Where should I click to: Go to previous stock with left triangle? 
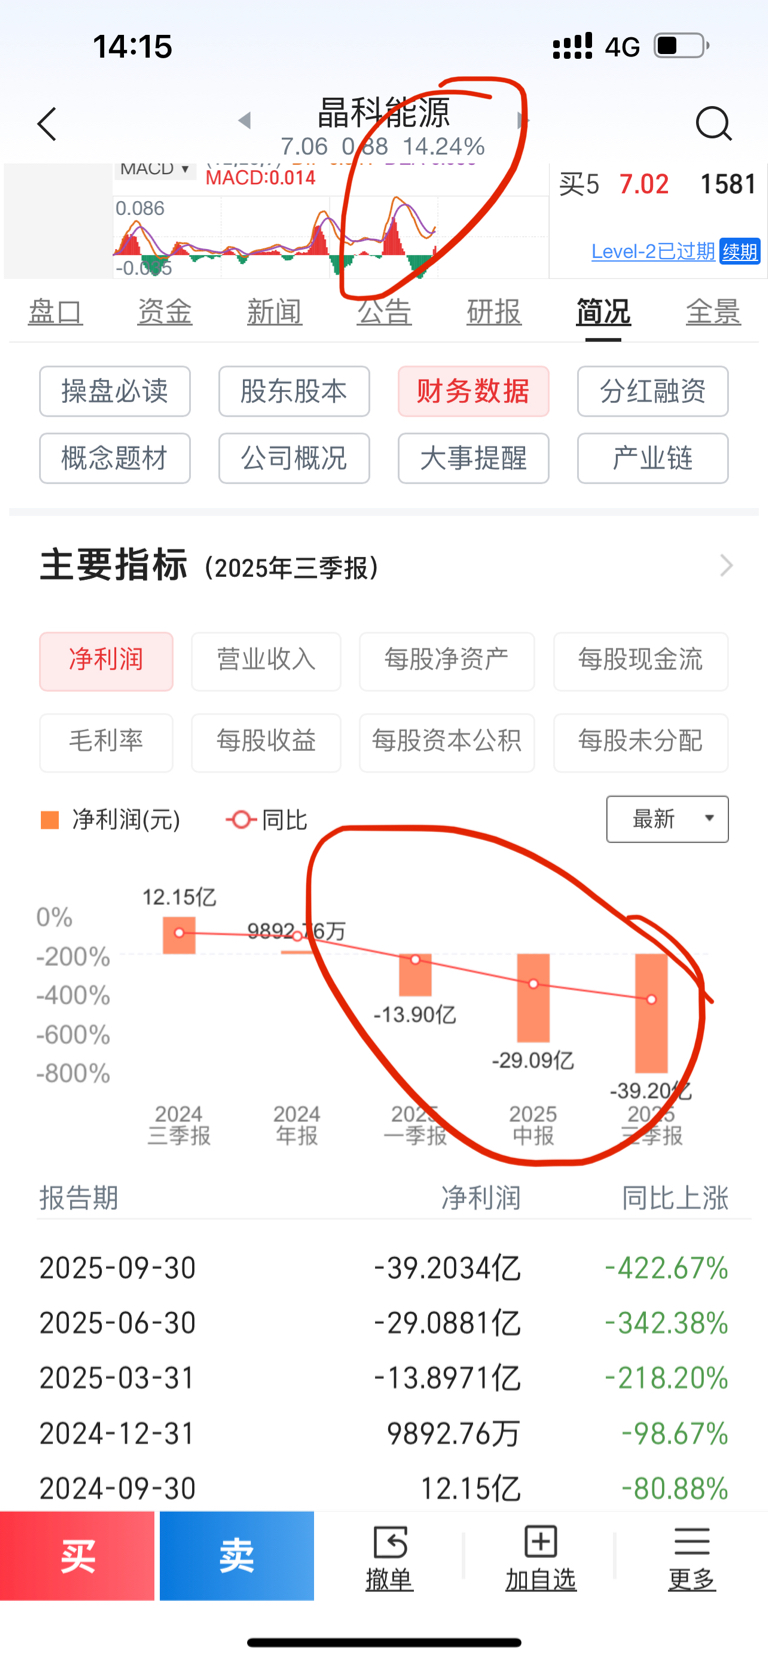244,120
